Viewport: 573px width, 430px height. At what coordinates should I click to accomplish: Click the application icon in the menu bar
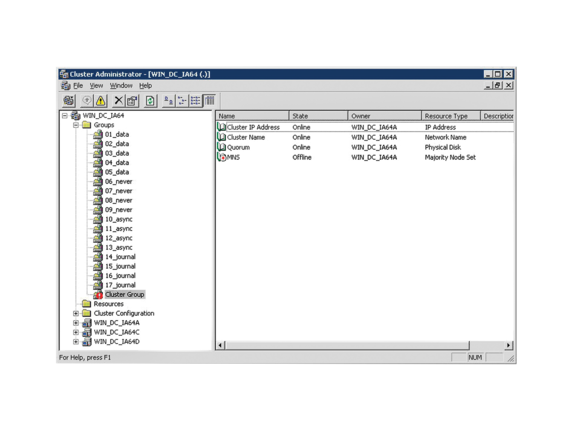pyautogui.click(x=66, y=85)
